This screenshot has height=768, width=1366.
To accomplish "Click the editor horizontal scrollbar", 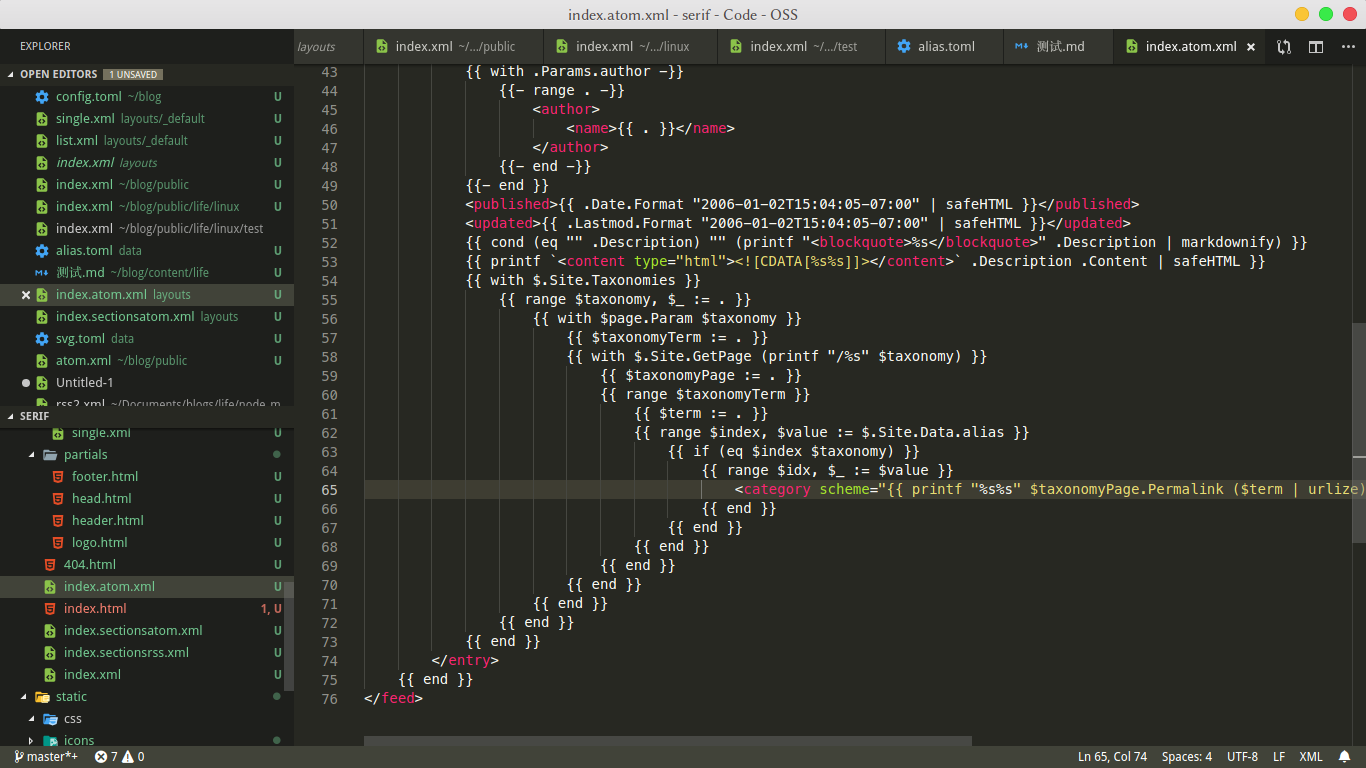I will pos(667,741).
